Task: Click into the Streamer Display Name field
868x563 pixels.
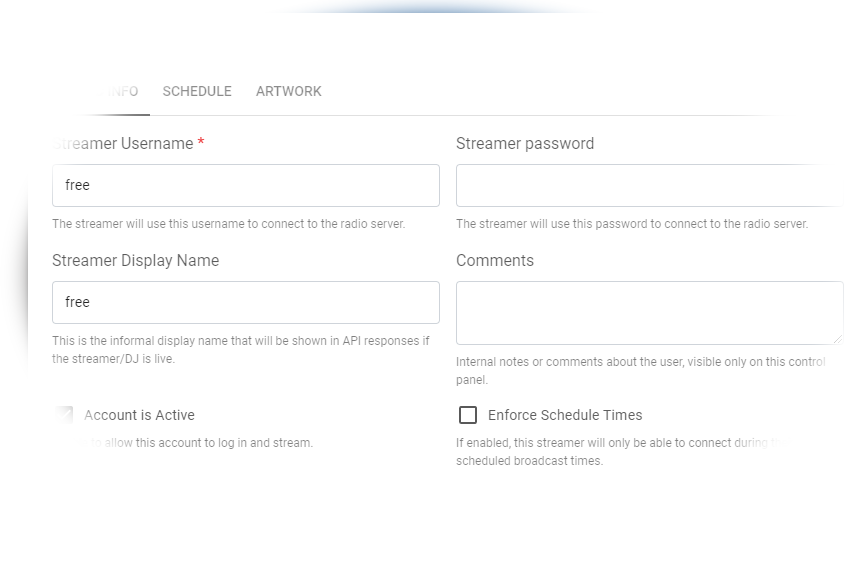Action: (x=246, y=302)
